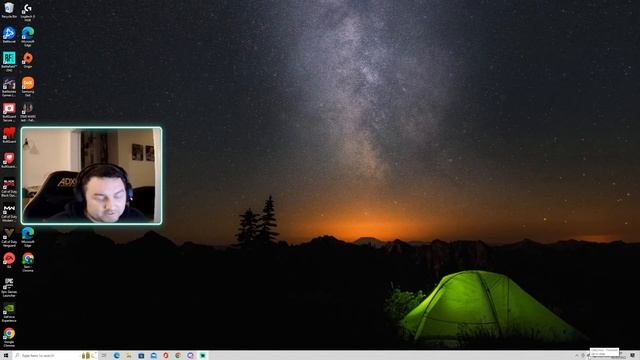Open Microsoft Edge shortcut beside Battle.net
The height and width of the screenshot is (360, 640).
click(28, 36)
